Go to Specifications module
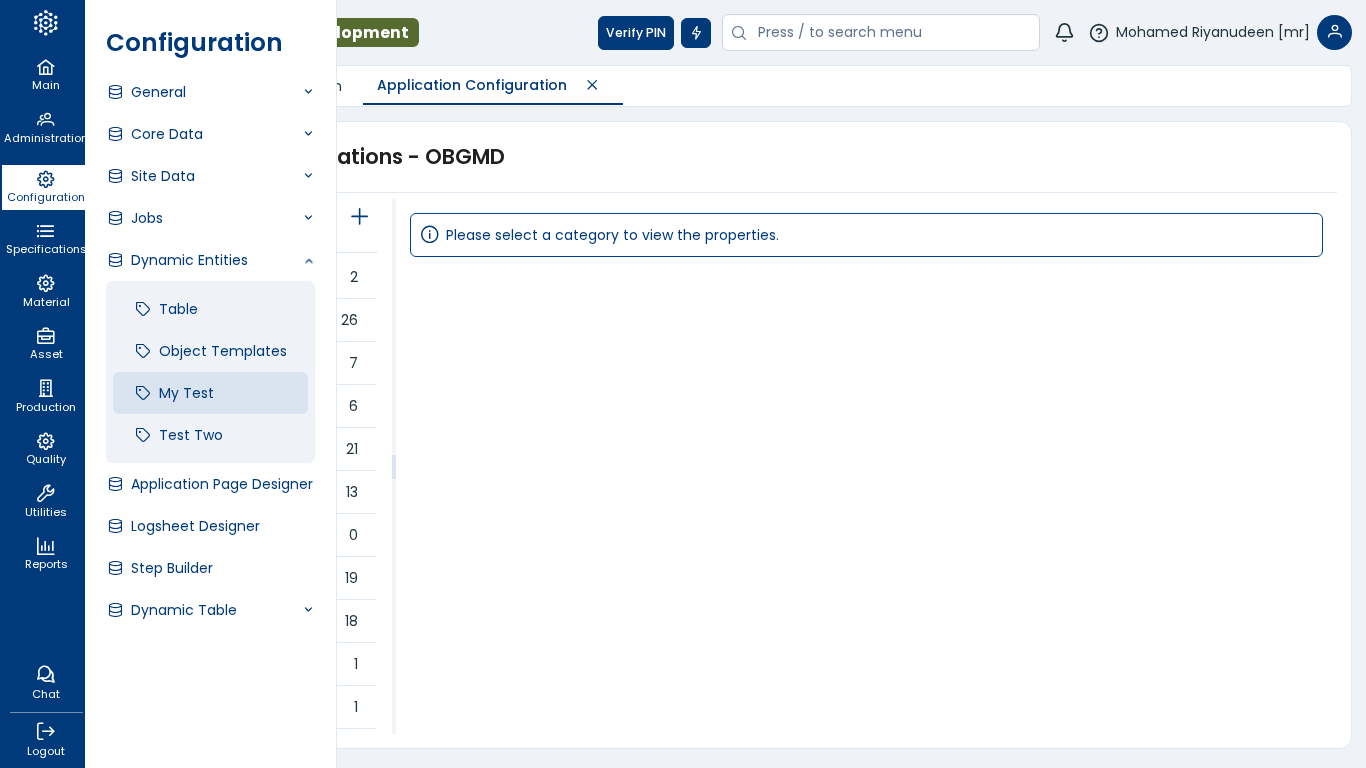Image resolution: width=1366 pixels, height=768 pixels. coord(45,239)
